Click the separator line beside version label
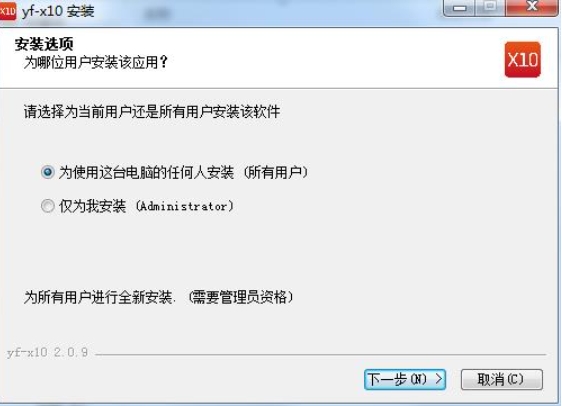562x406 pixels. tap(321, 354)
